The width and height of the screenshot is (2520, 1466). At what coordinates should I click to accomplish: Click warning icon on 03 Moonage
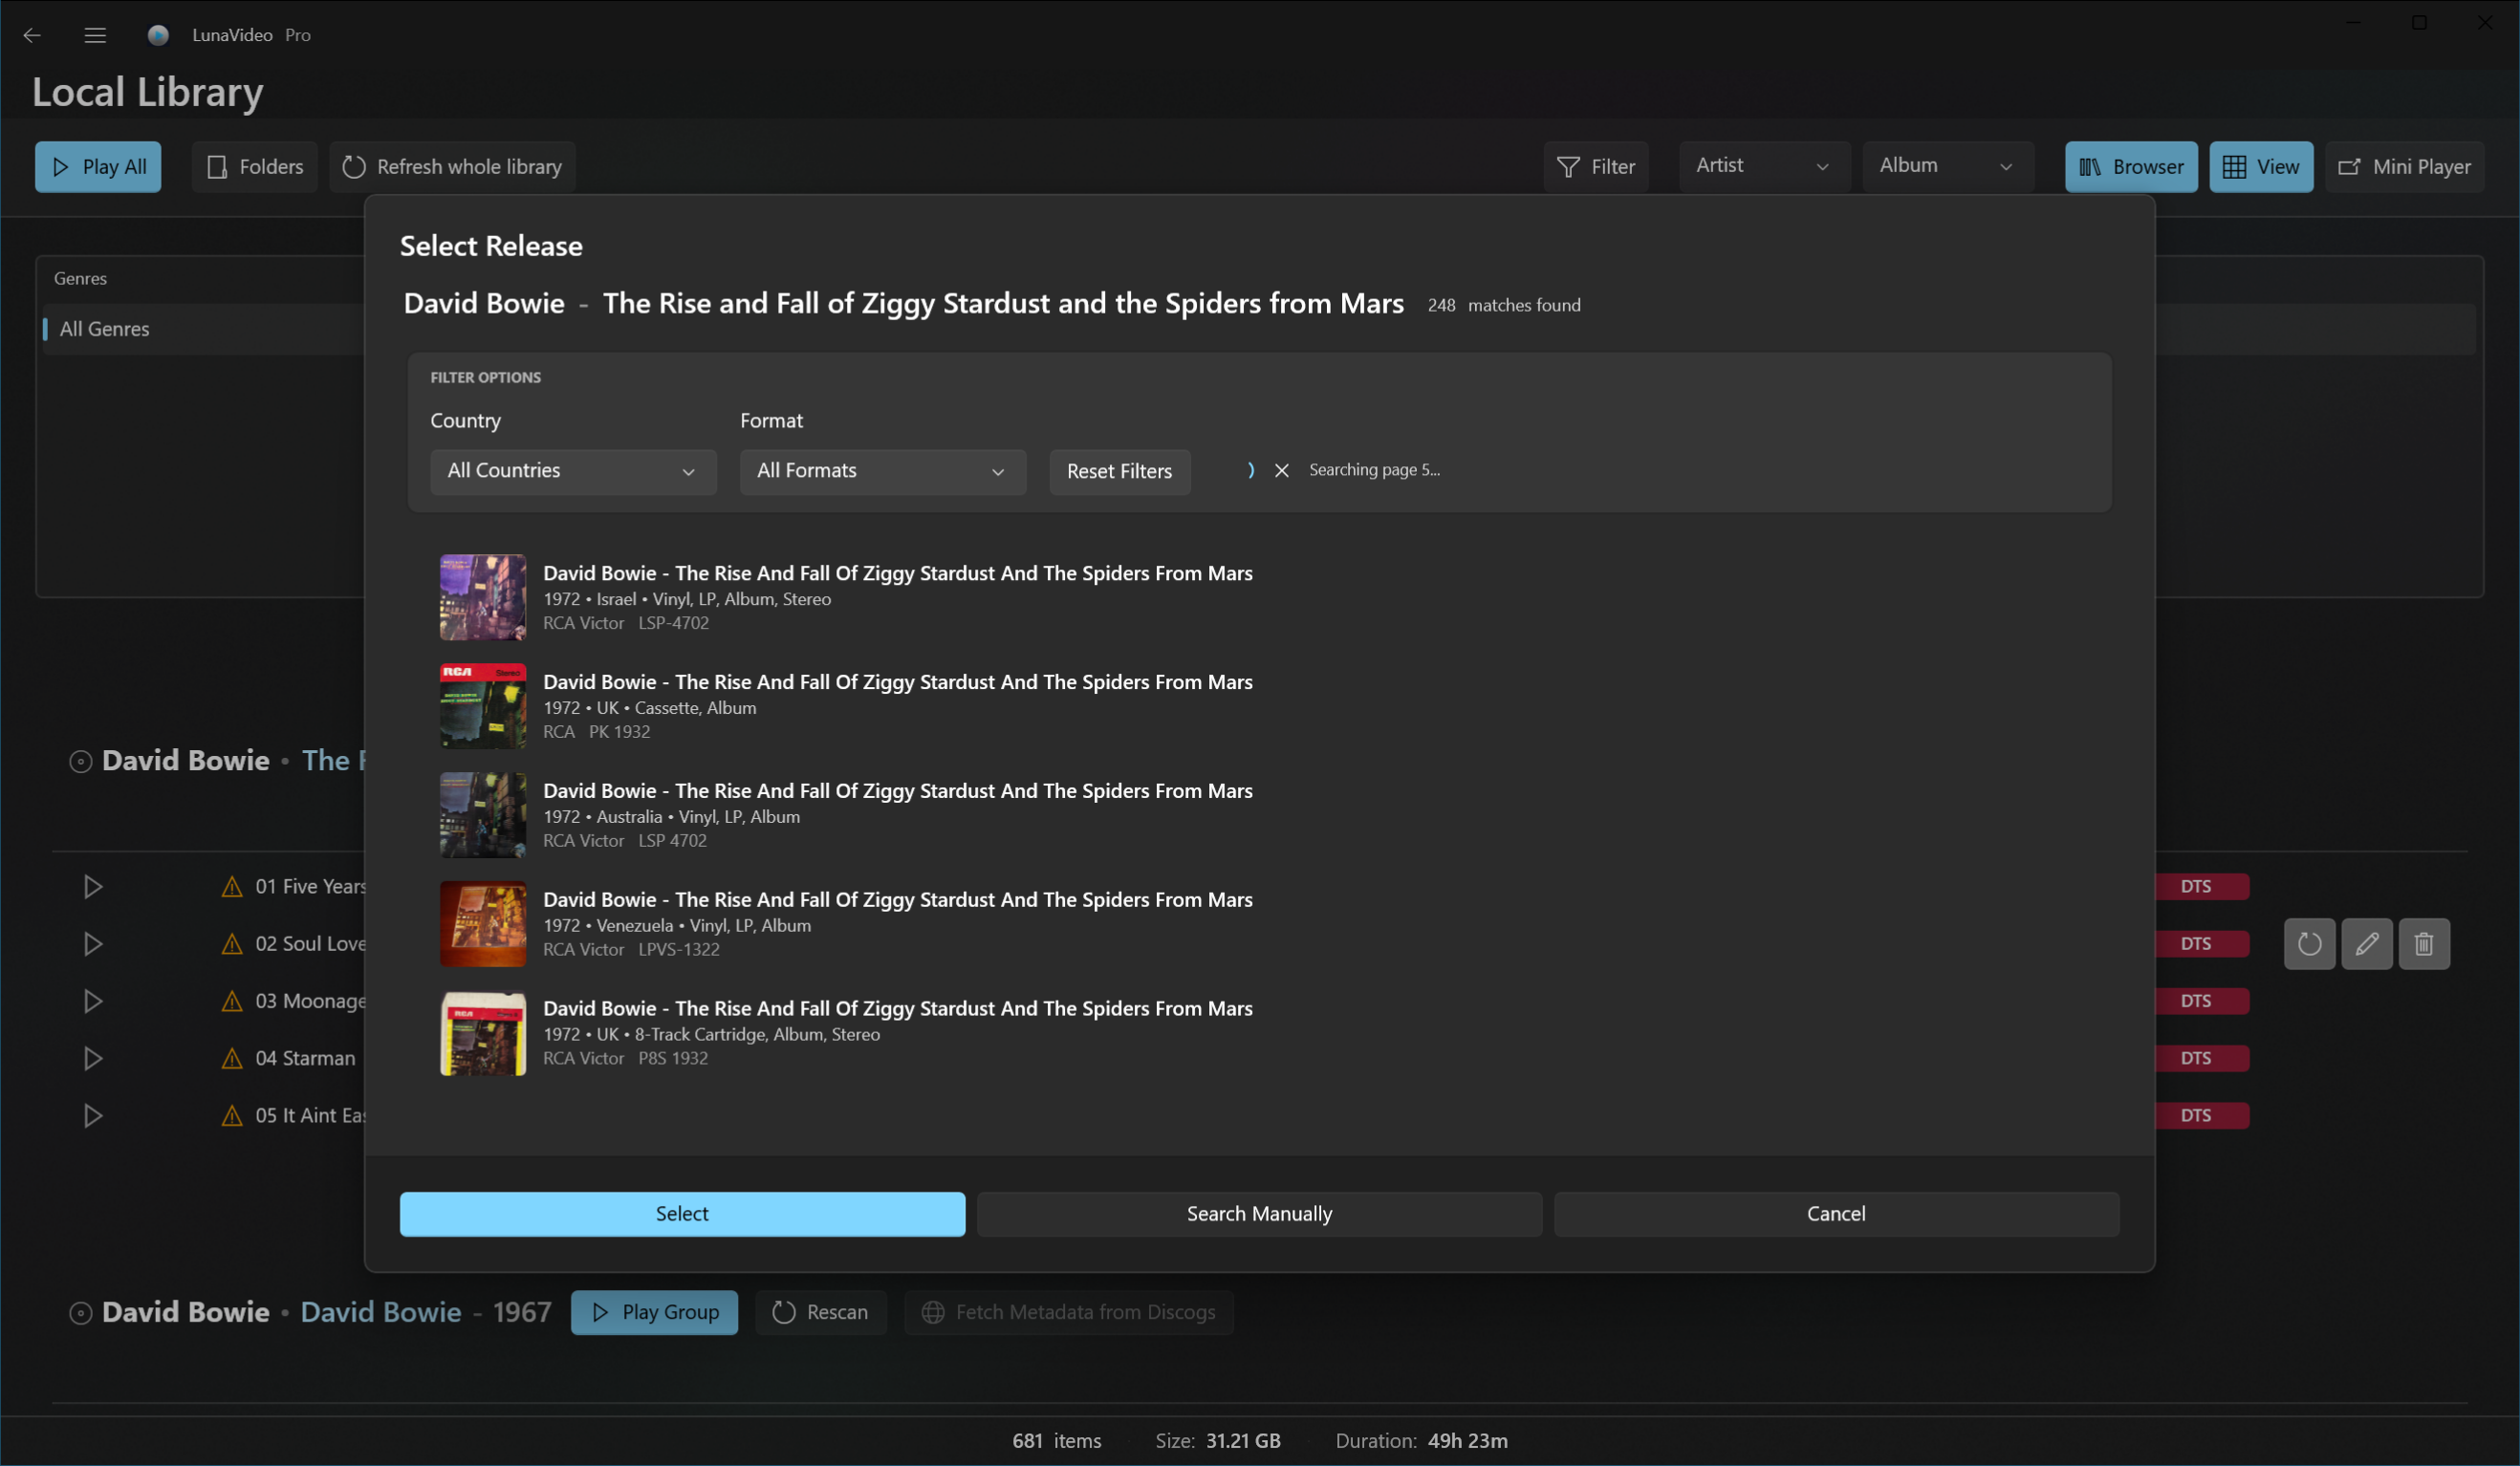pyautogui.click(x=232, y=1001)
